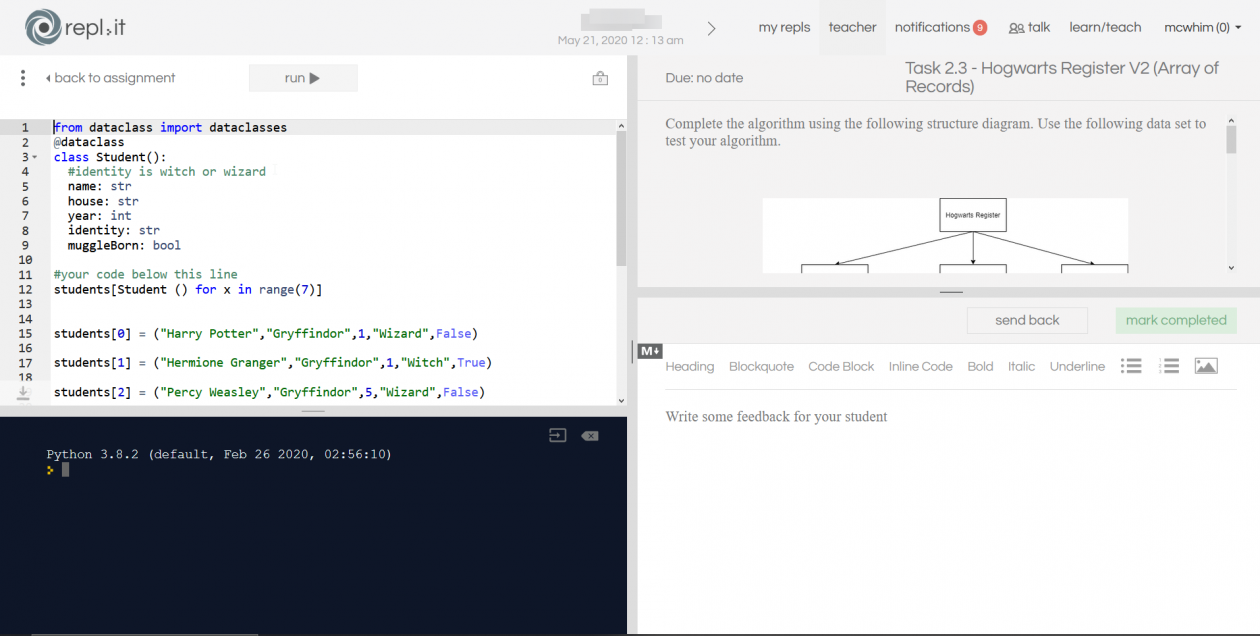Open the three-dot editor menu

tap(23, 78)
